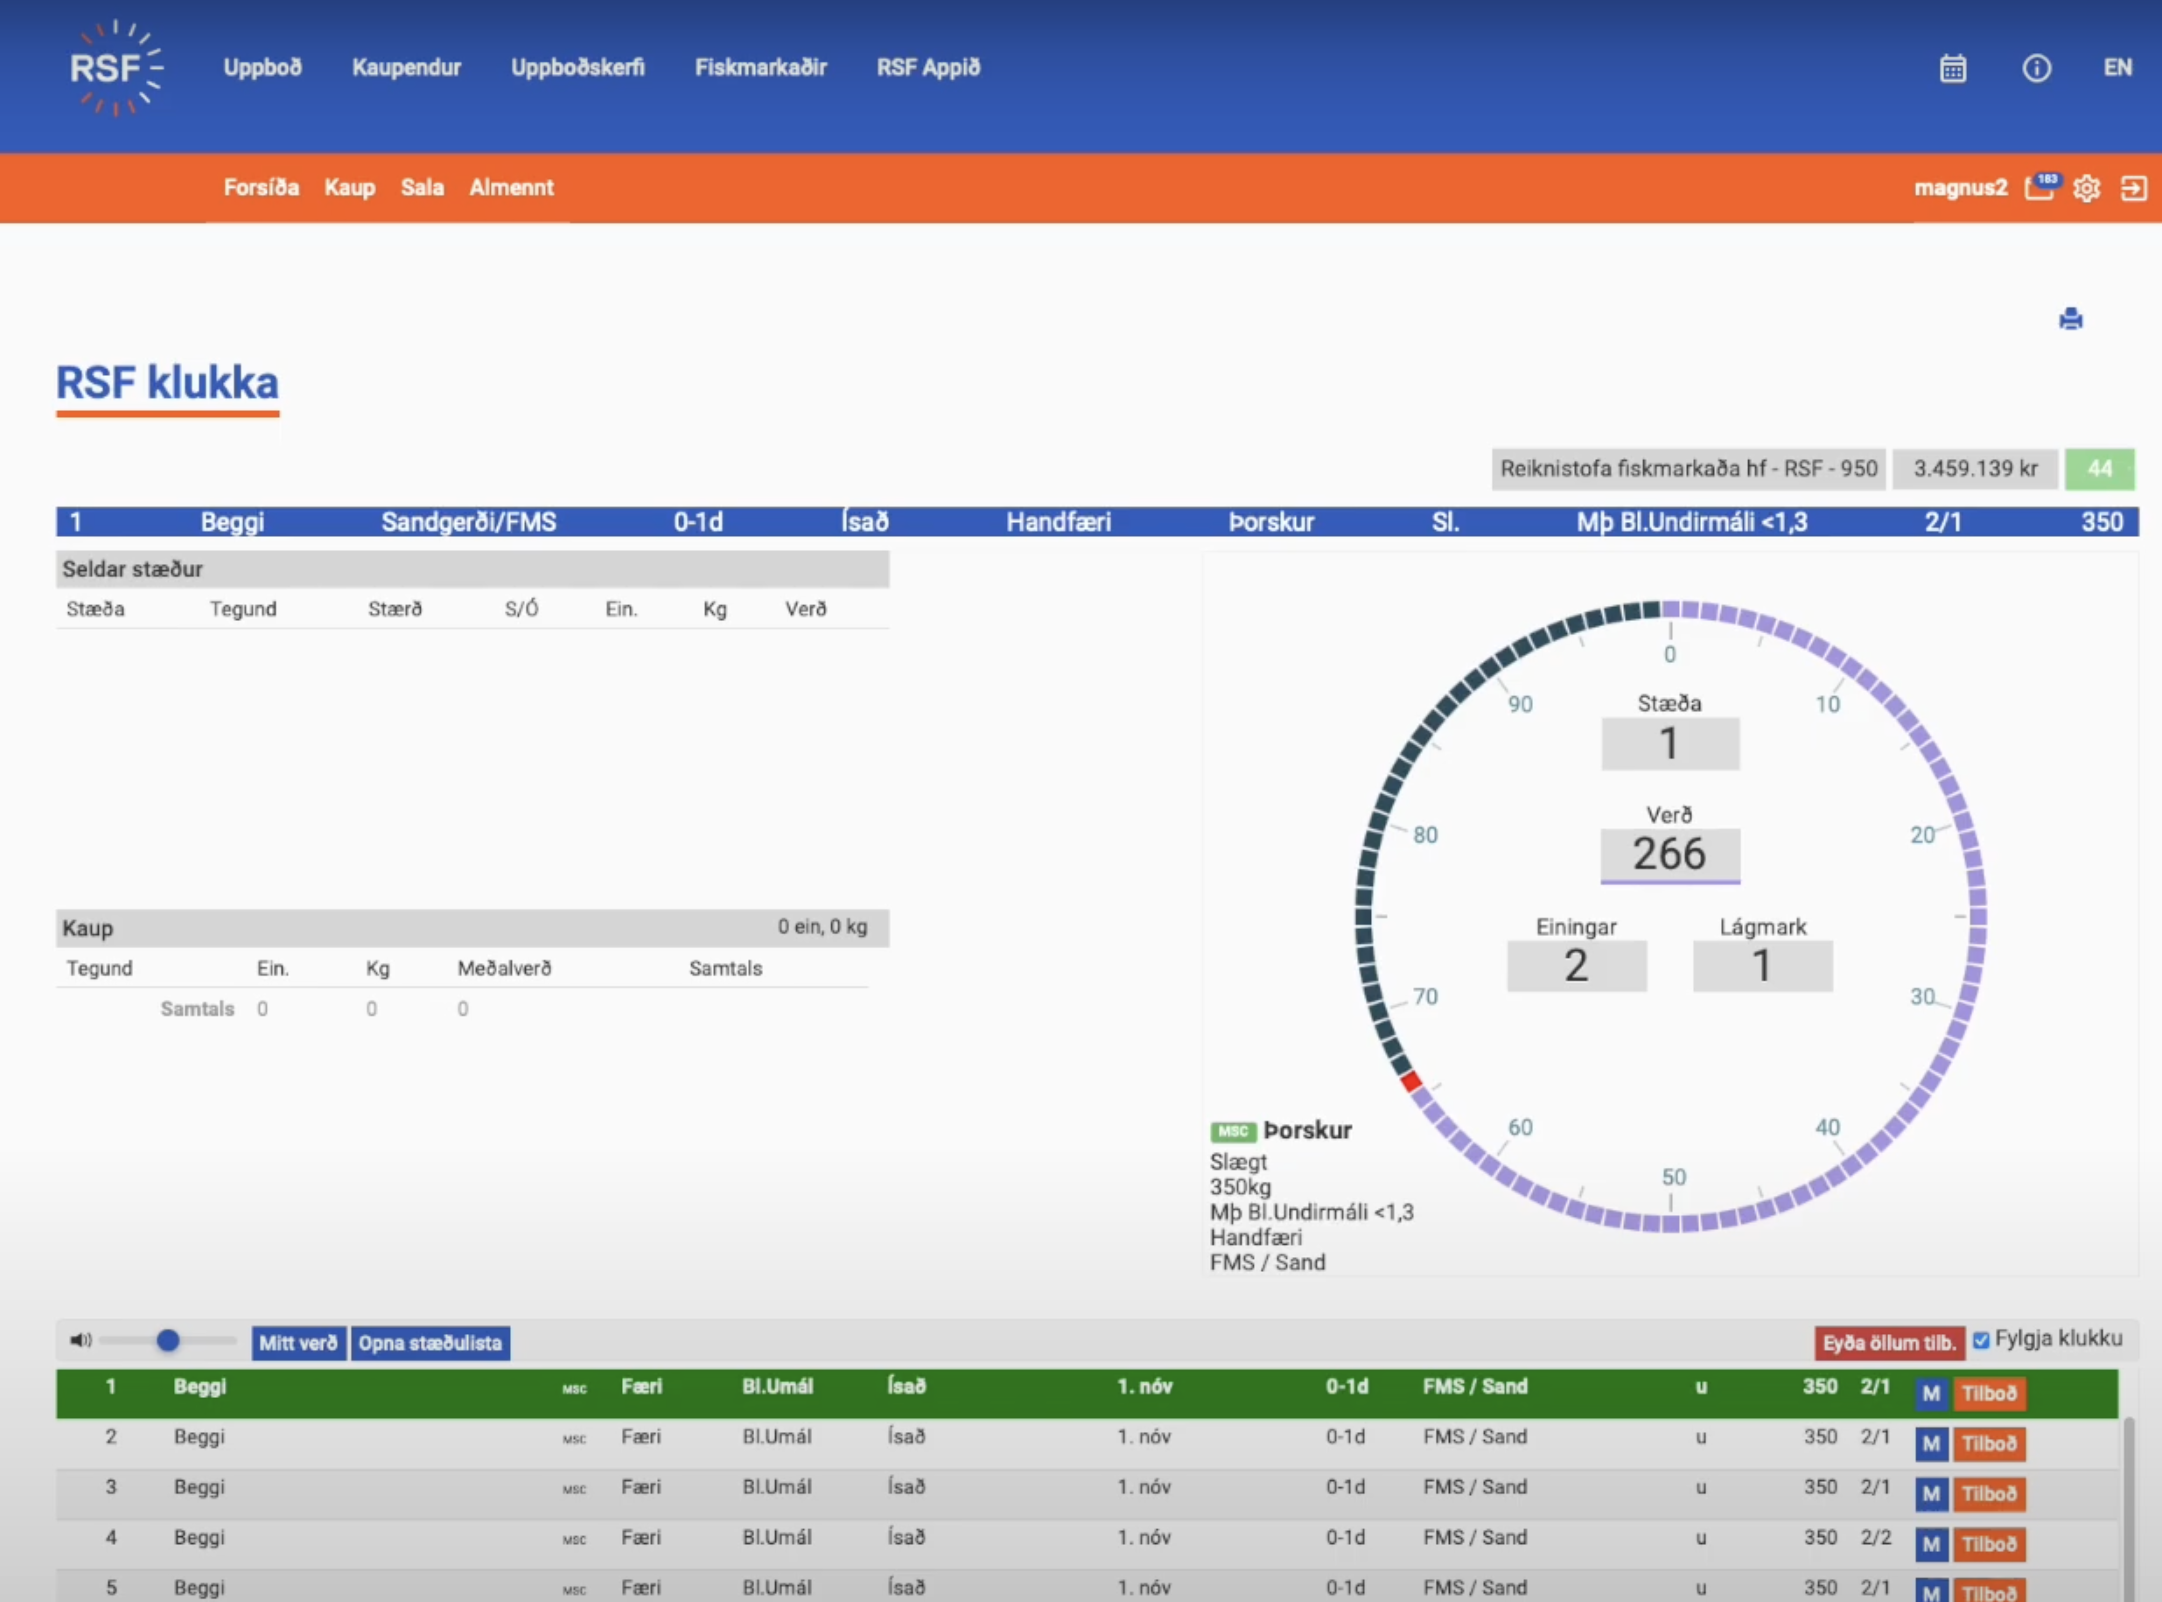Go to Forsíða tab

[261, 187]
